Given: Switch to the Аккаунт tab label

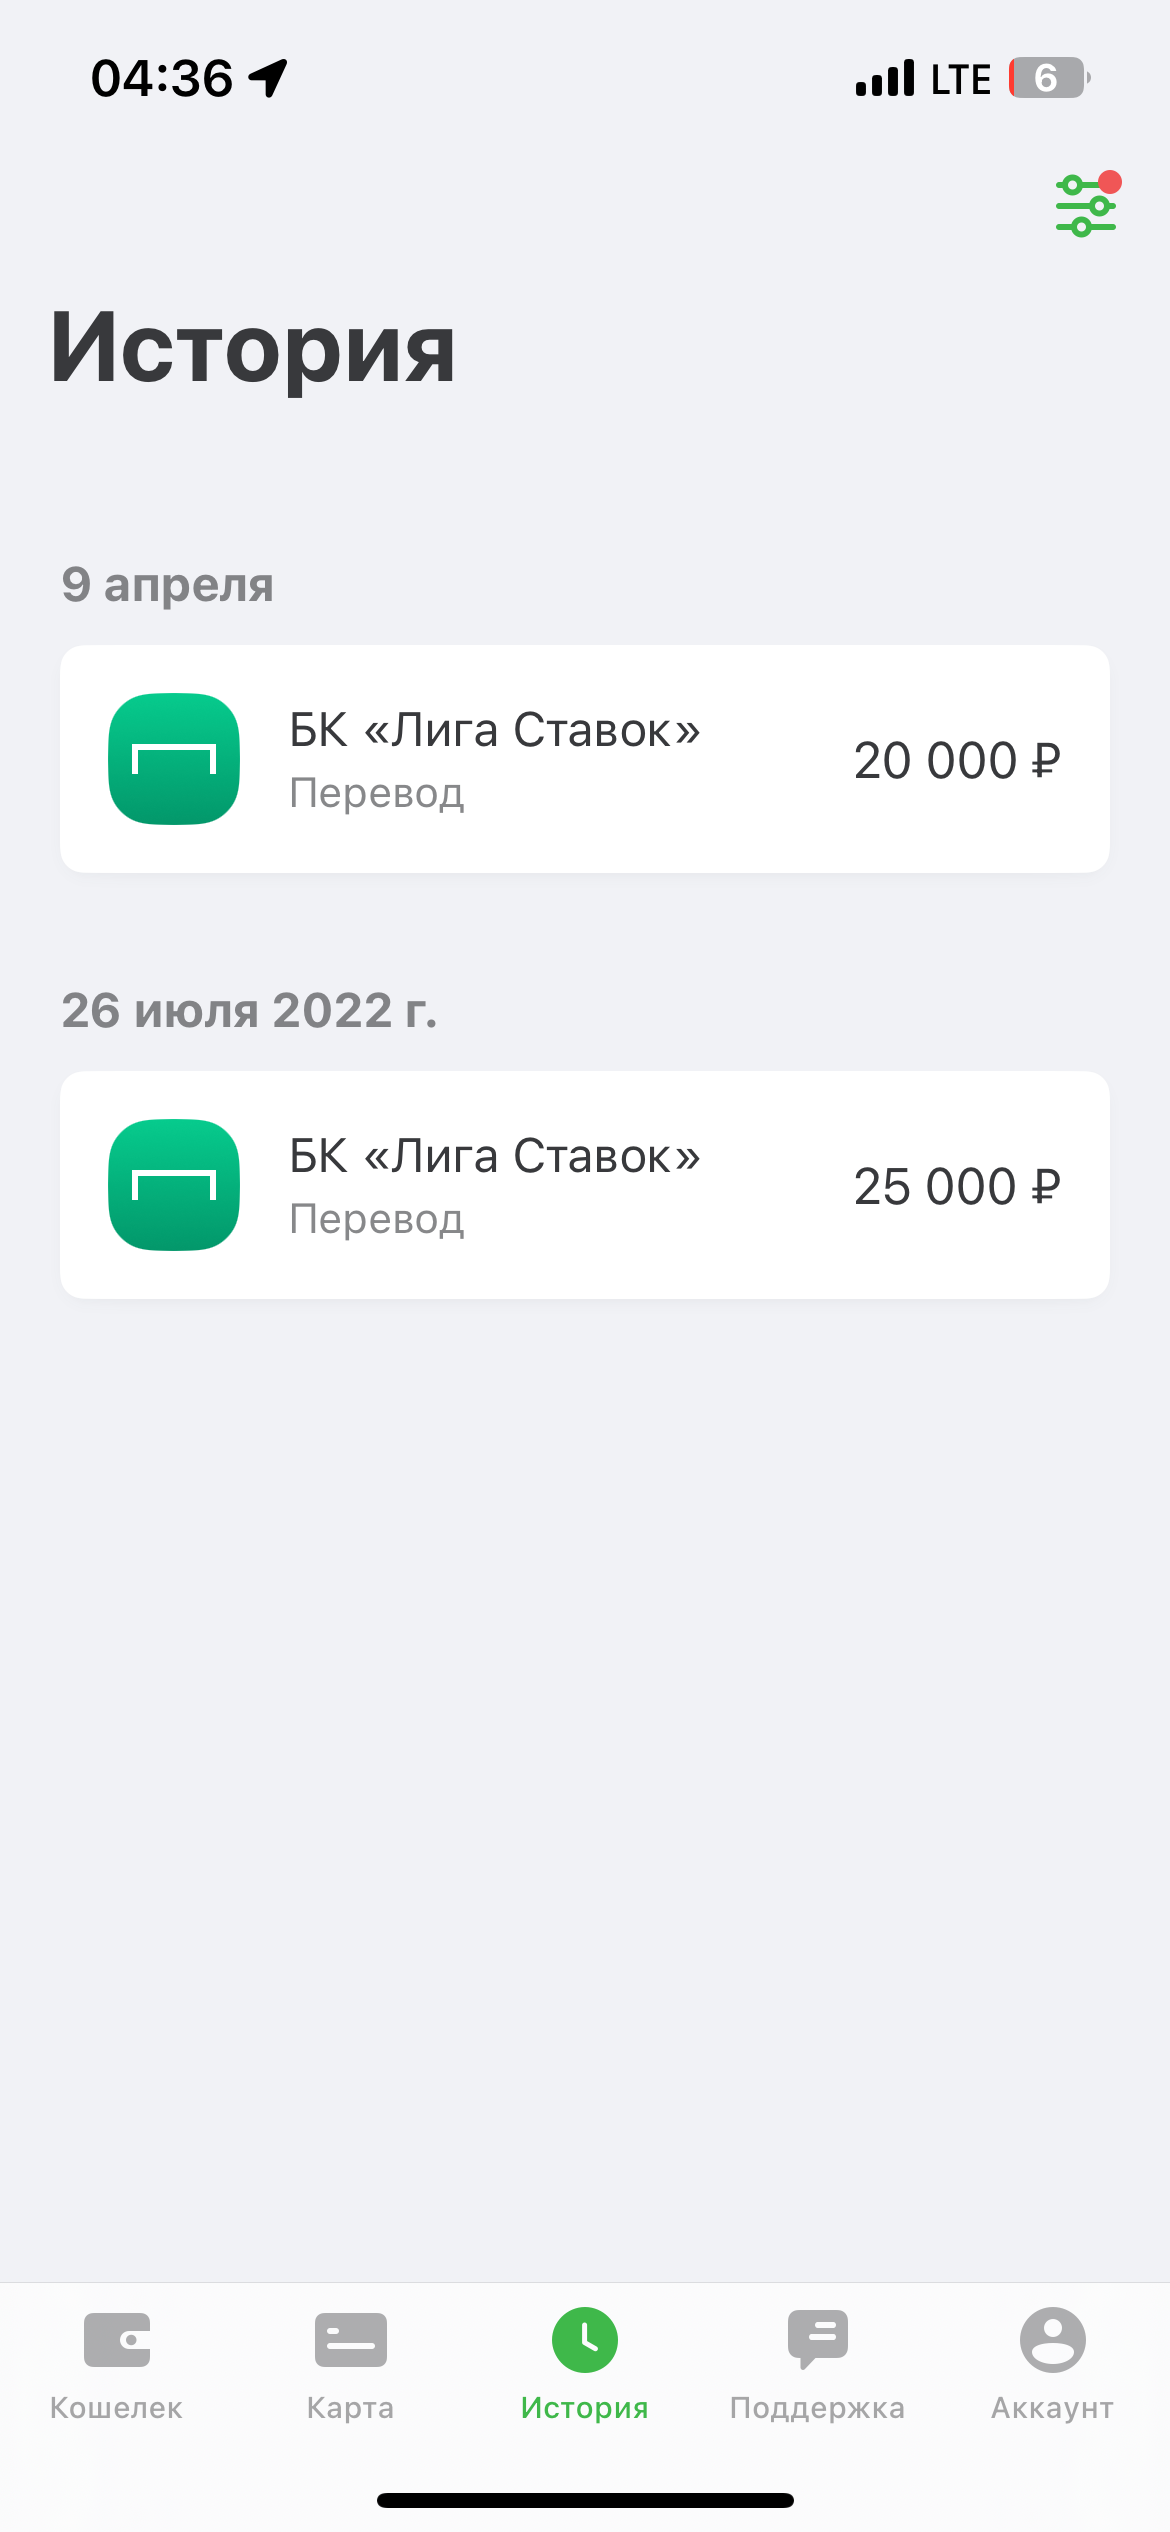Looking at the screenshot, I should pyautogui.click(x=1052, y=2408).
